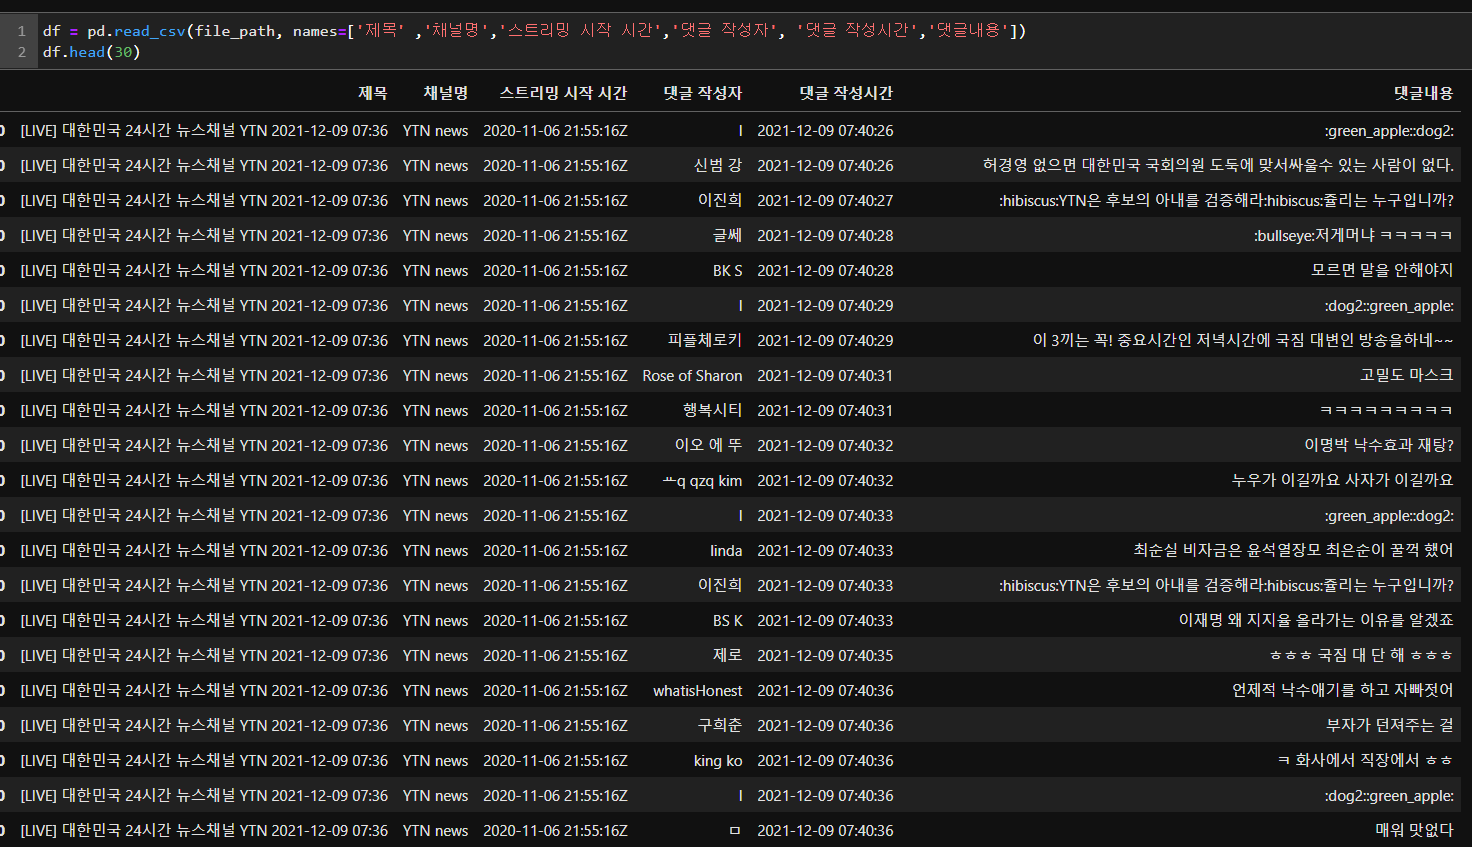Select author cell 구희춘
This screenshot has width=1472, height=847.
pos(720,725)
